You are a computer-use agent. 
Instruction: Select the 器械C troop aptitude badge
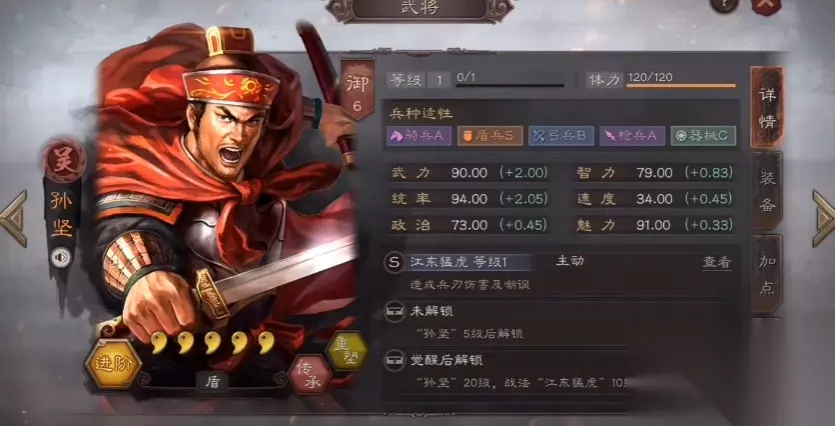(703, 136)
